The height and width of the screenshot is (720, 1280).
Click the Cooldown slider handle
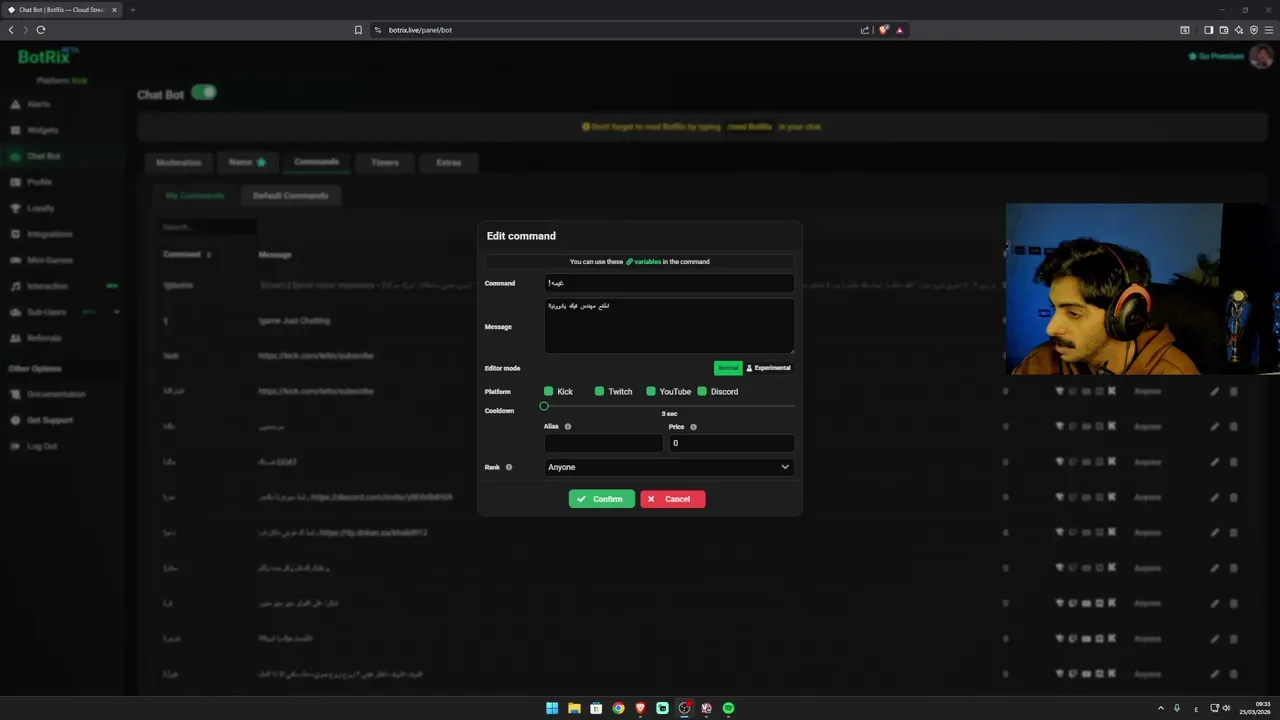click(544, 406)
